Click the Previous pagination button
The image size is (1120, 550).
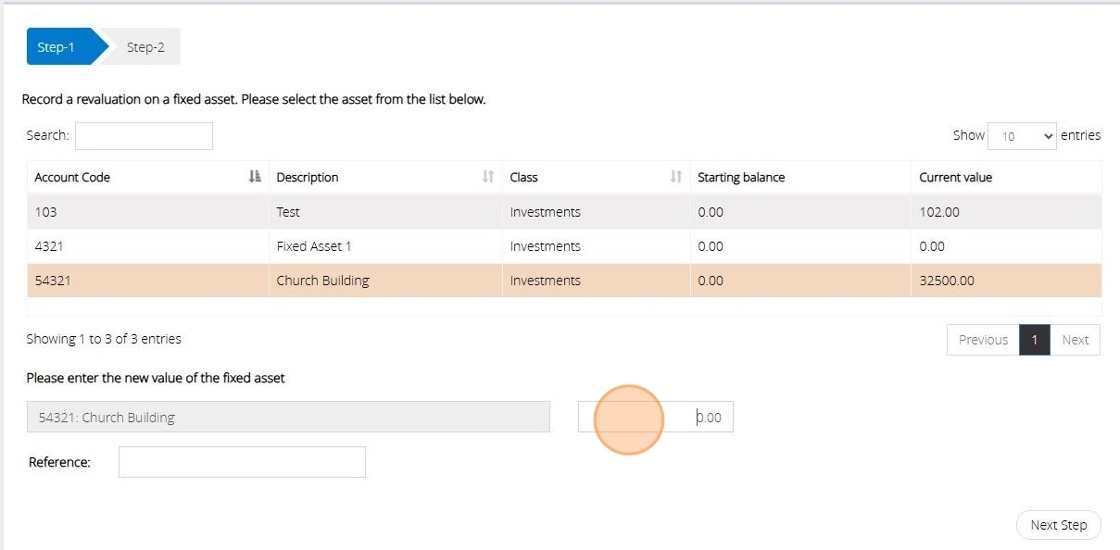click(x=982, y=340)
